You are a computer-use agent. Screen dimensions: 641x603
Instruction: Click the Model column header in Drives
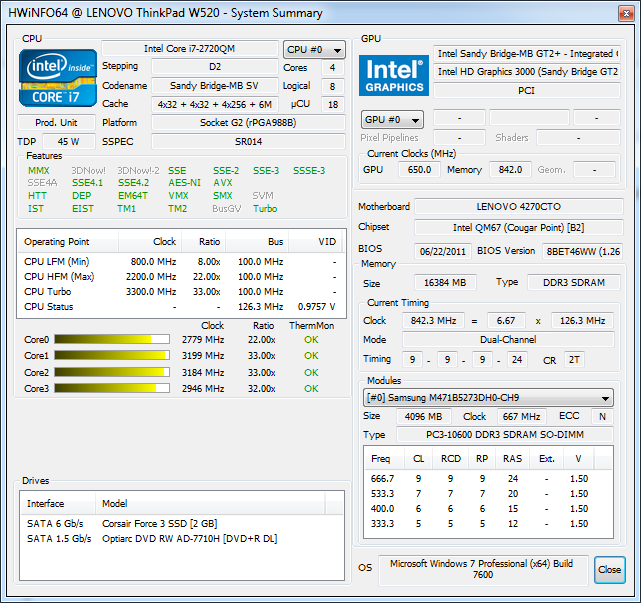coord(211,504)
